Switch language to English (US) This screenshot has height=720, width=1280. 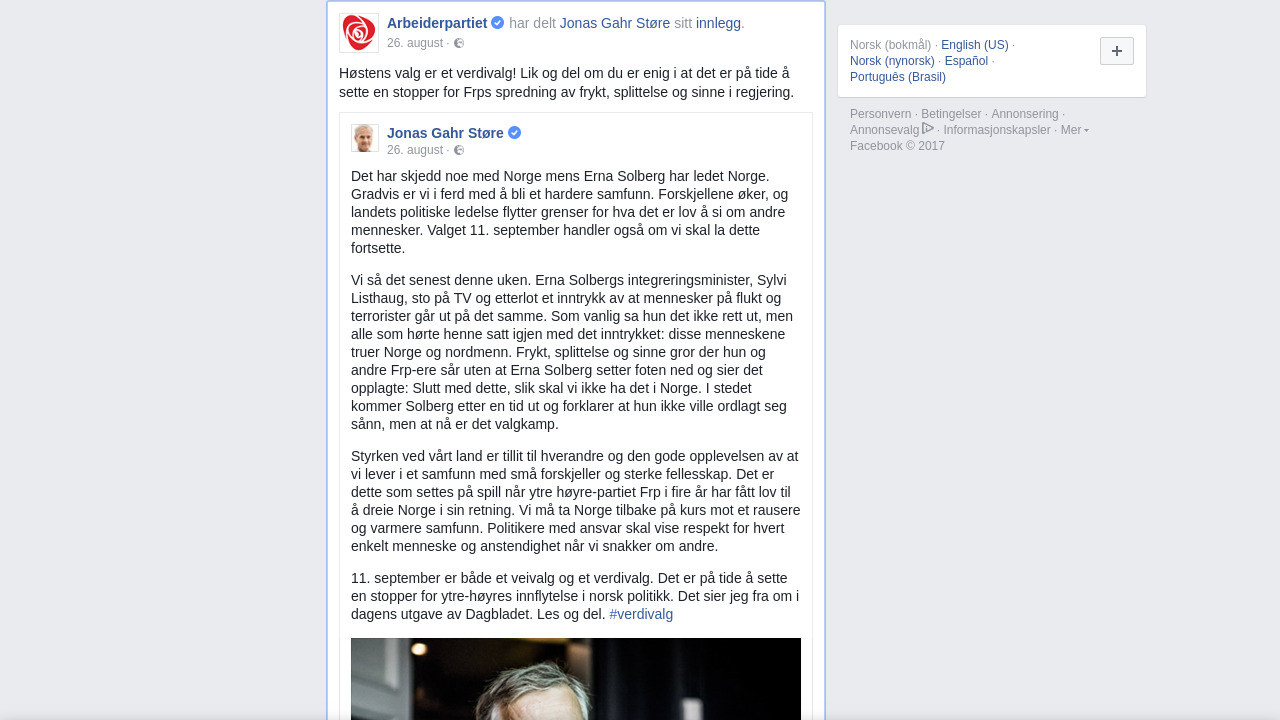point(975,45)
